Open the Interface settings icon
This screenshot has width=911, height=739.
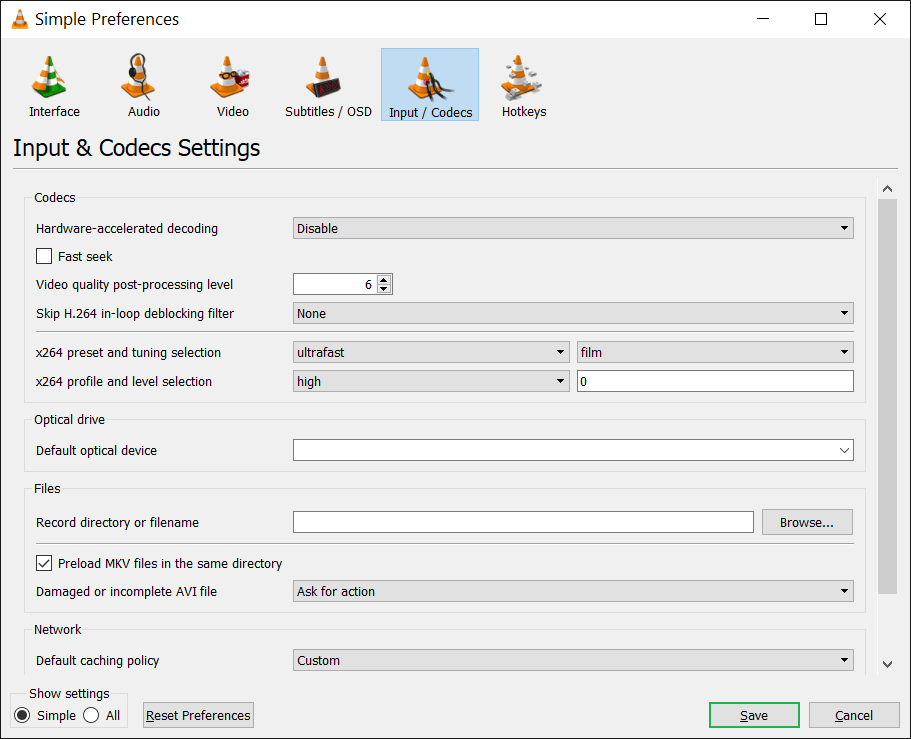click(x=53, y=84)
